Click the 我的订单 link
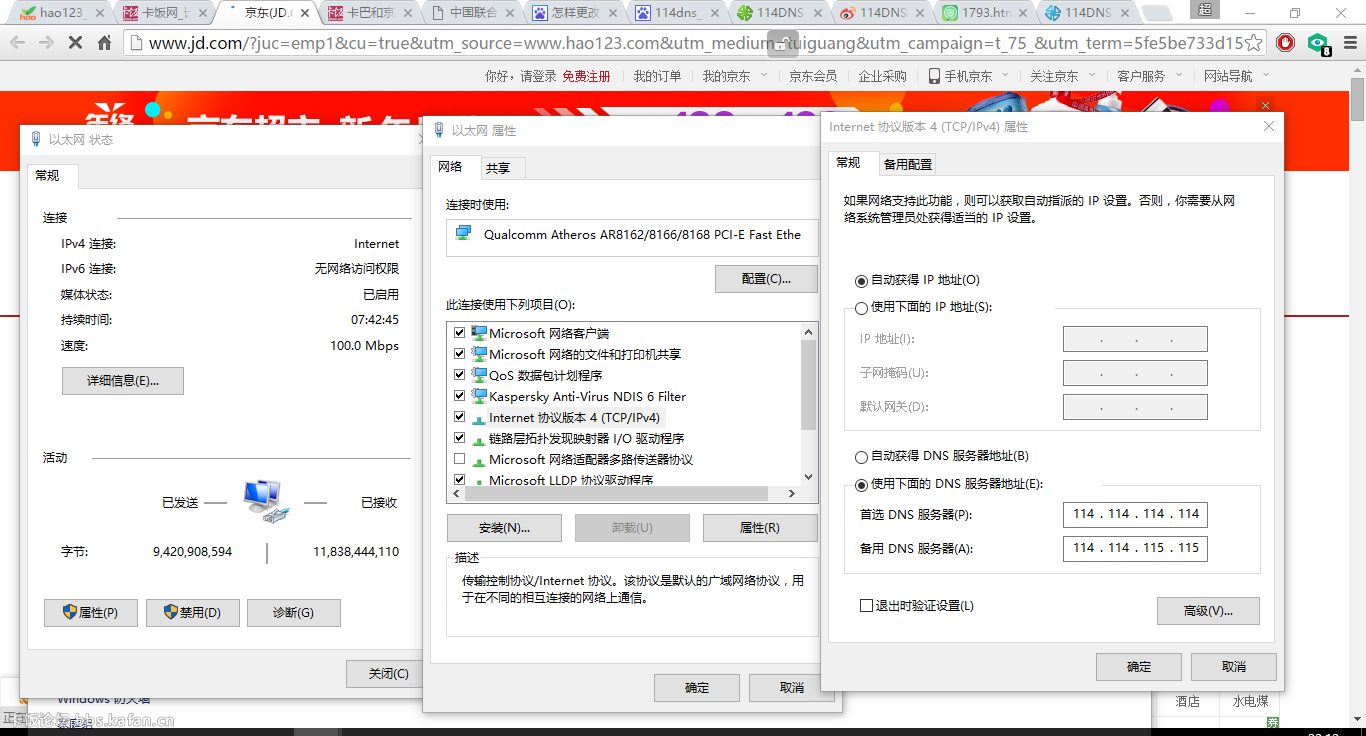Screen dimensions: 1366x736 pyautogui.click(x=657, y=76)
